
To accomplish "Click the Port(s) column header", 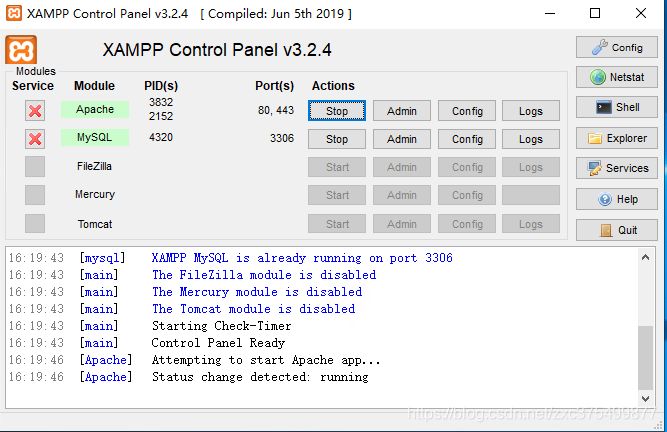I will click(x=274, y=86).
